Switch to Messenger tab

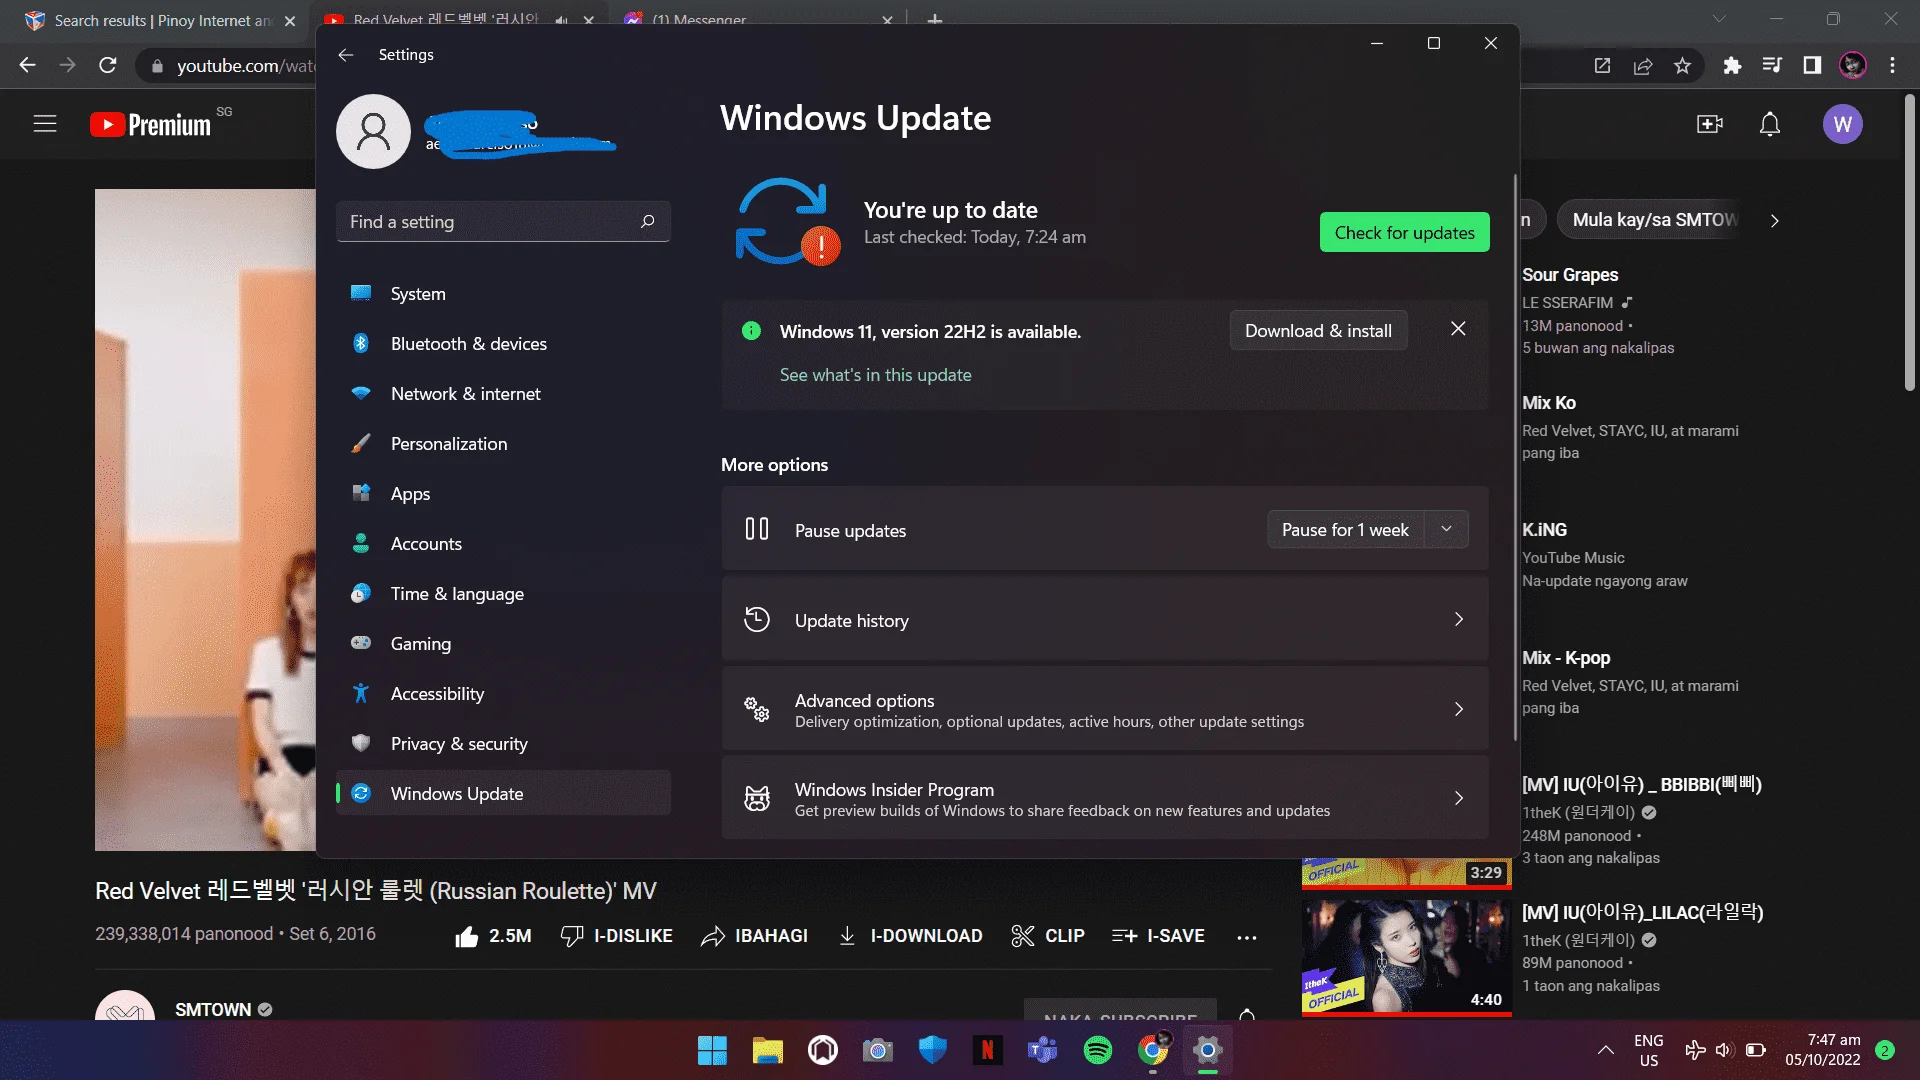click(758, 21)
